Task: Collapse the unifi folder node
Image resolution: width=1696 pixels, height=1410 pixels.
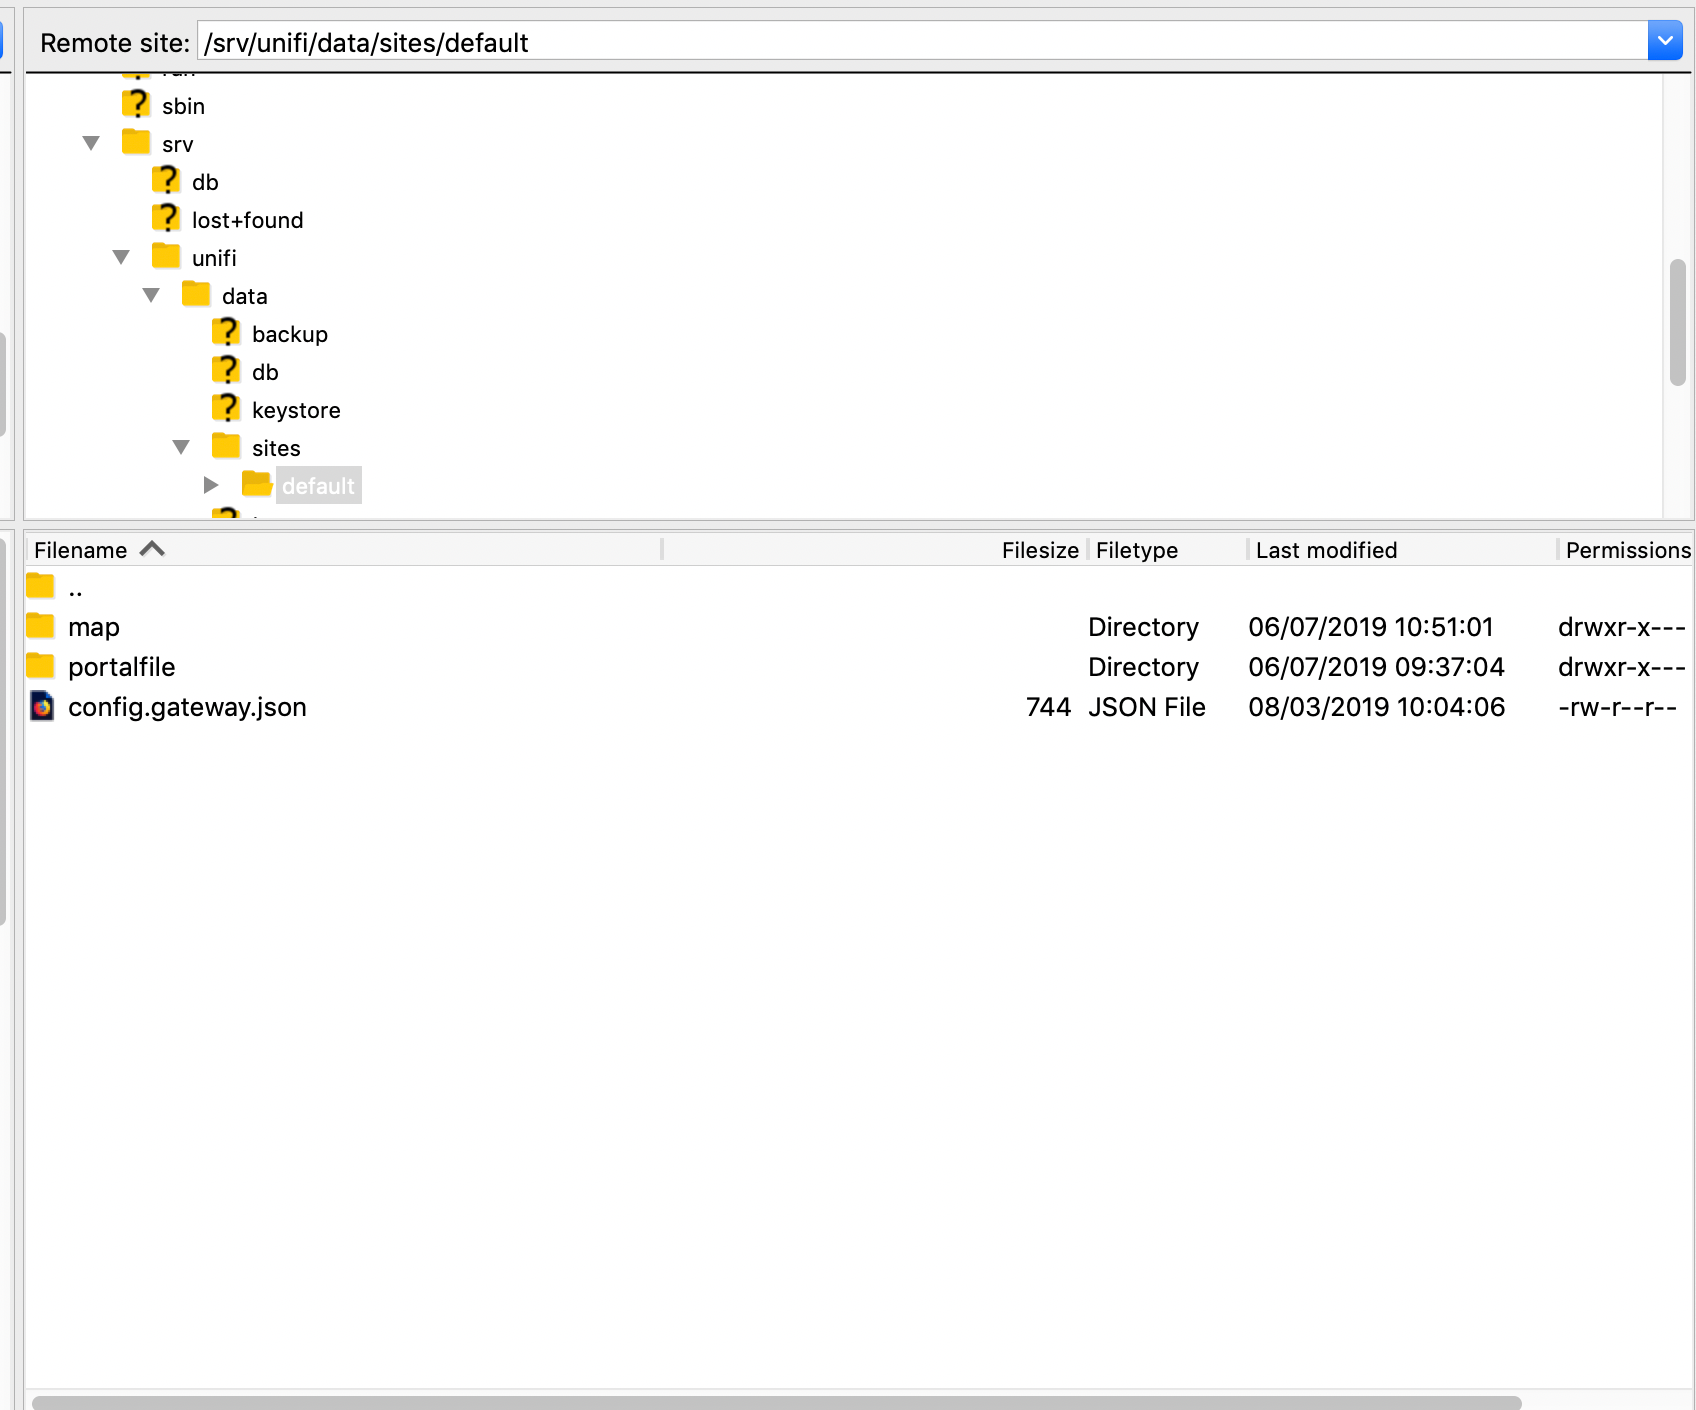Action: [121, 257]
